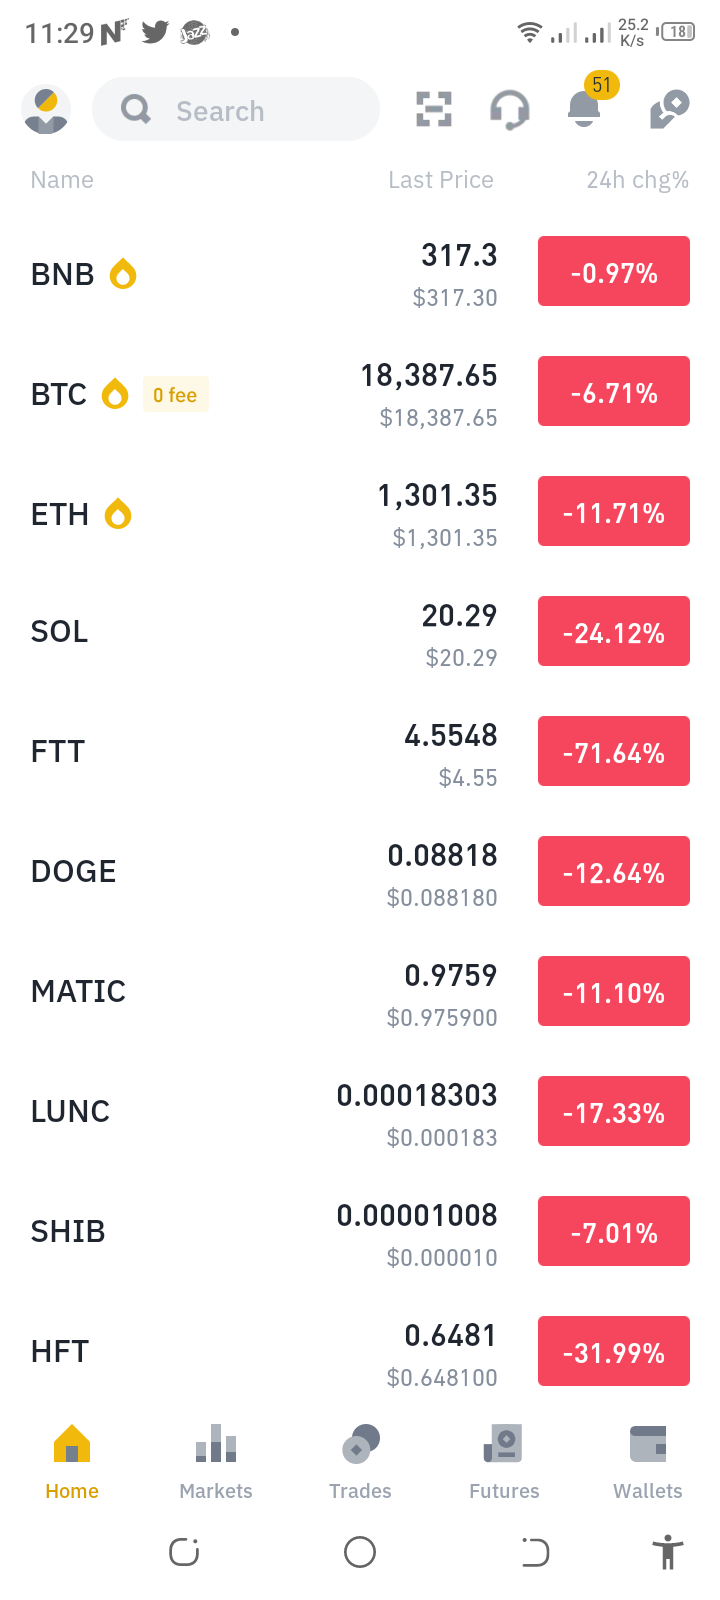Sort by the 24h chg% column header

tap(637, 180)
